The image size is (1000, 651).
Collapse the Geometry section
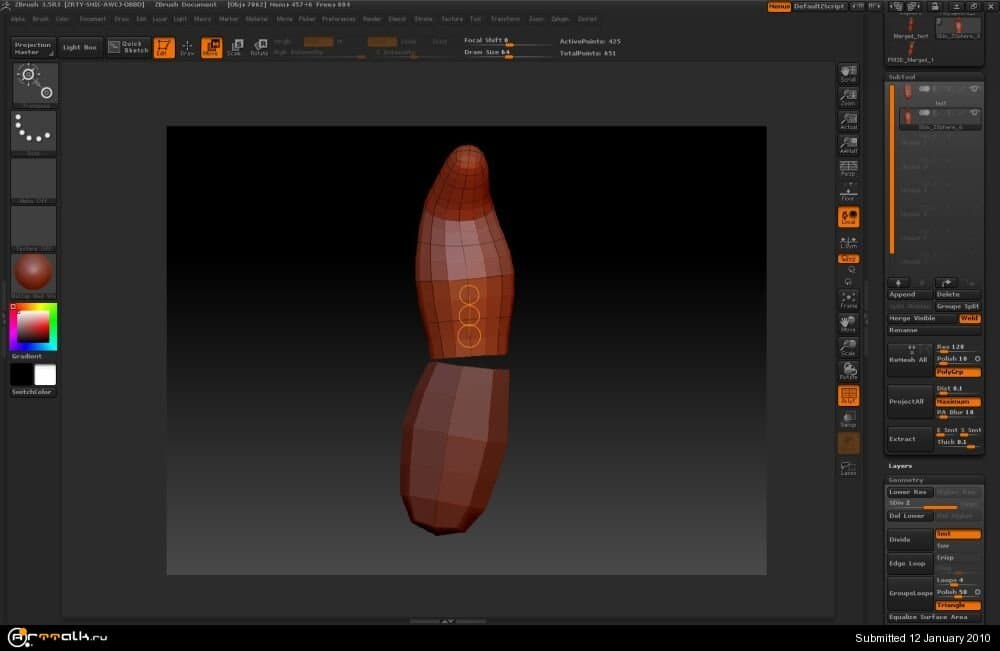pos(904,480)
